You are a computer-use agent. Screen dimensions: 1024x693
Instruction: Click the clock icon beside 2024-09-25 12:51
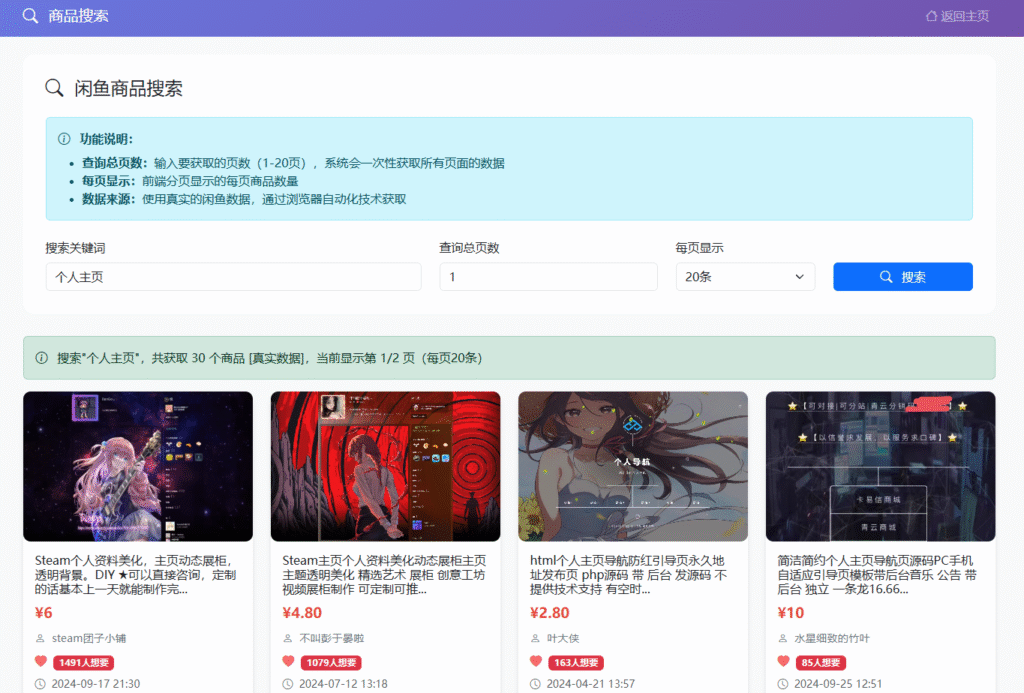point(783,684)
